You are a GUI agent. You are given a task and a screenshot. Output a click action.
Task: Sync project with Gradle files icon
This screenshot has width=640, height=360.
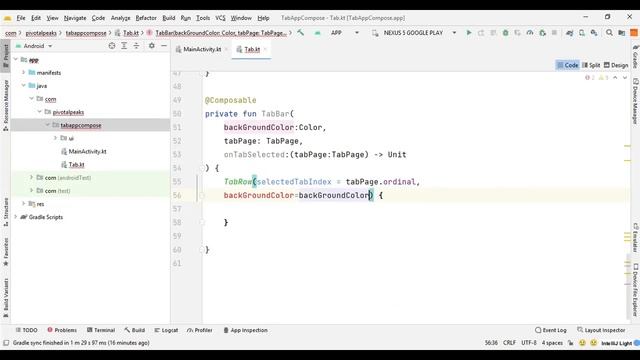tap(569, 33)
